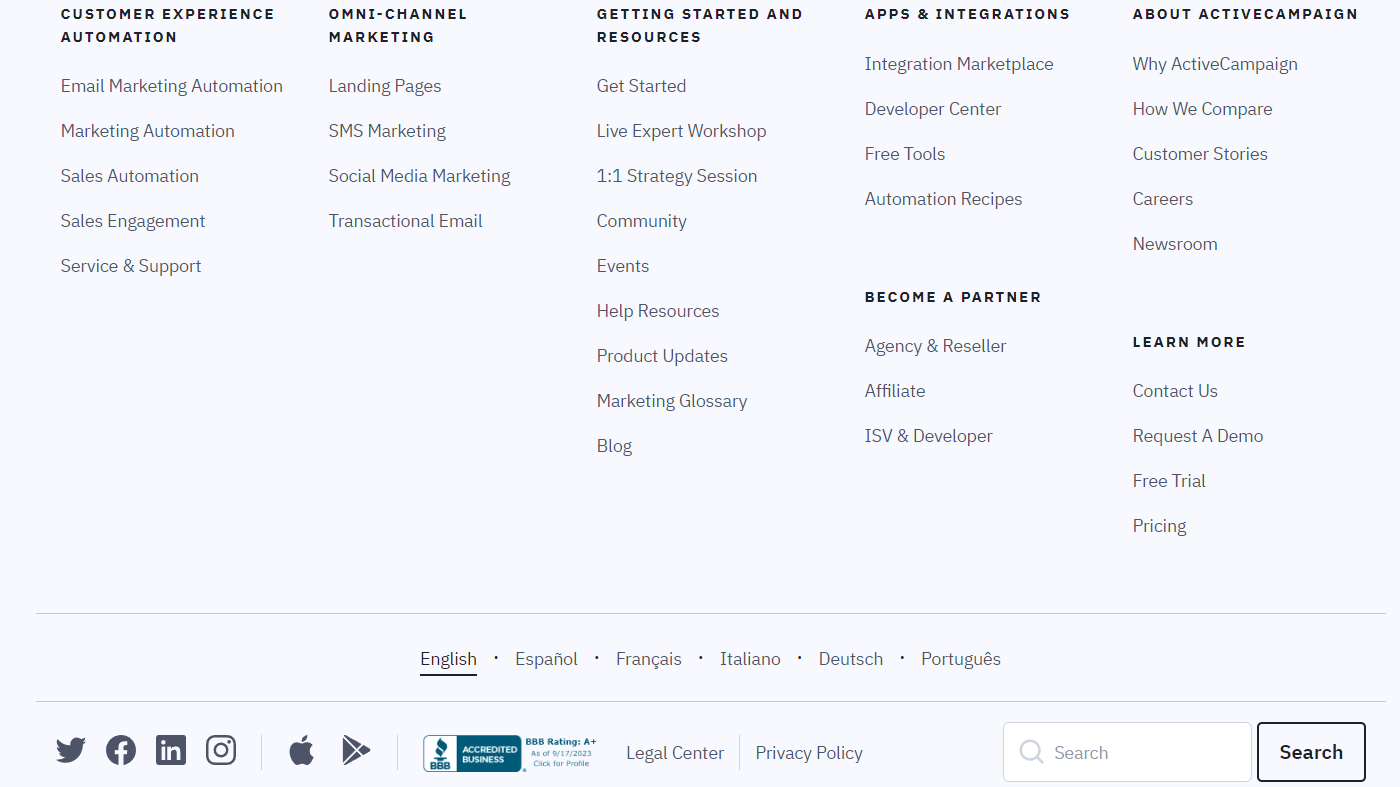Select English language
Image resolution: width=1400 pixels, height=787 pixels.
448,659
